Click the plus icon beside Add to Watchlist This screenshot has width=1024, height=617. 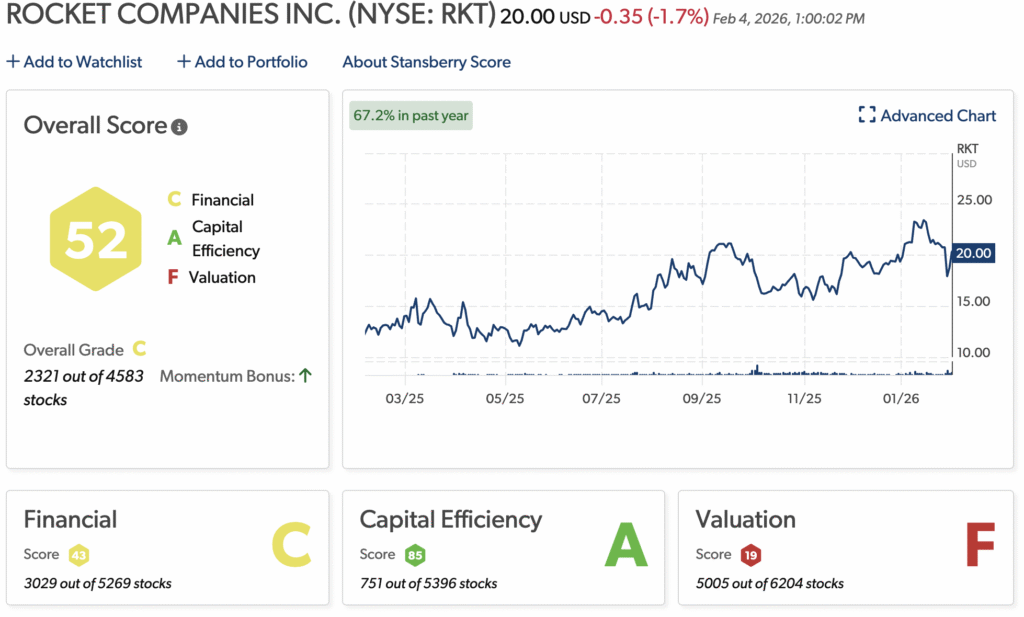pos(12,62)
